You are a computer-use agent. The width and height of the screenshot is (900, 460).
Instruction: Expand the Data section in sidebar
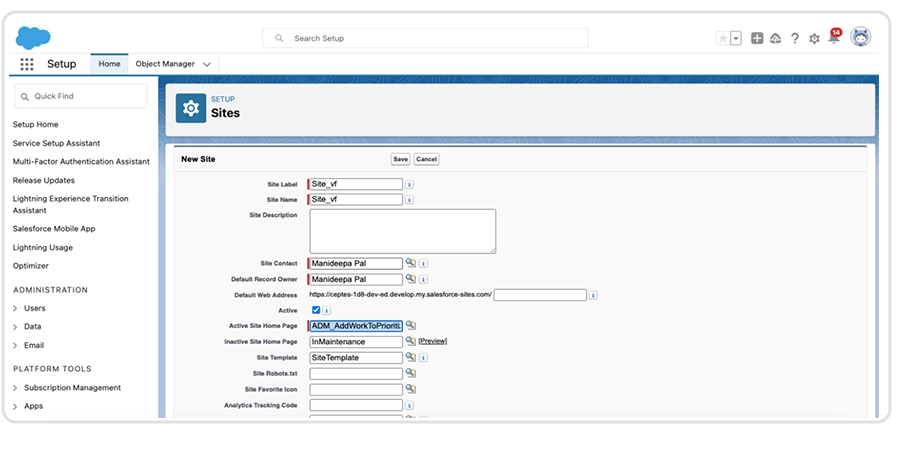[16, 327]
